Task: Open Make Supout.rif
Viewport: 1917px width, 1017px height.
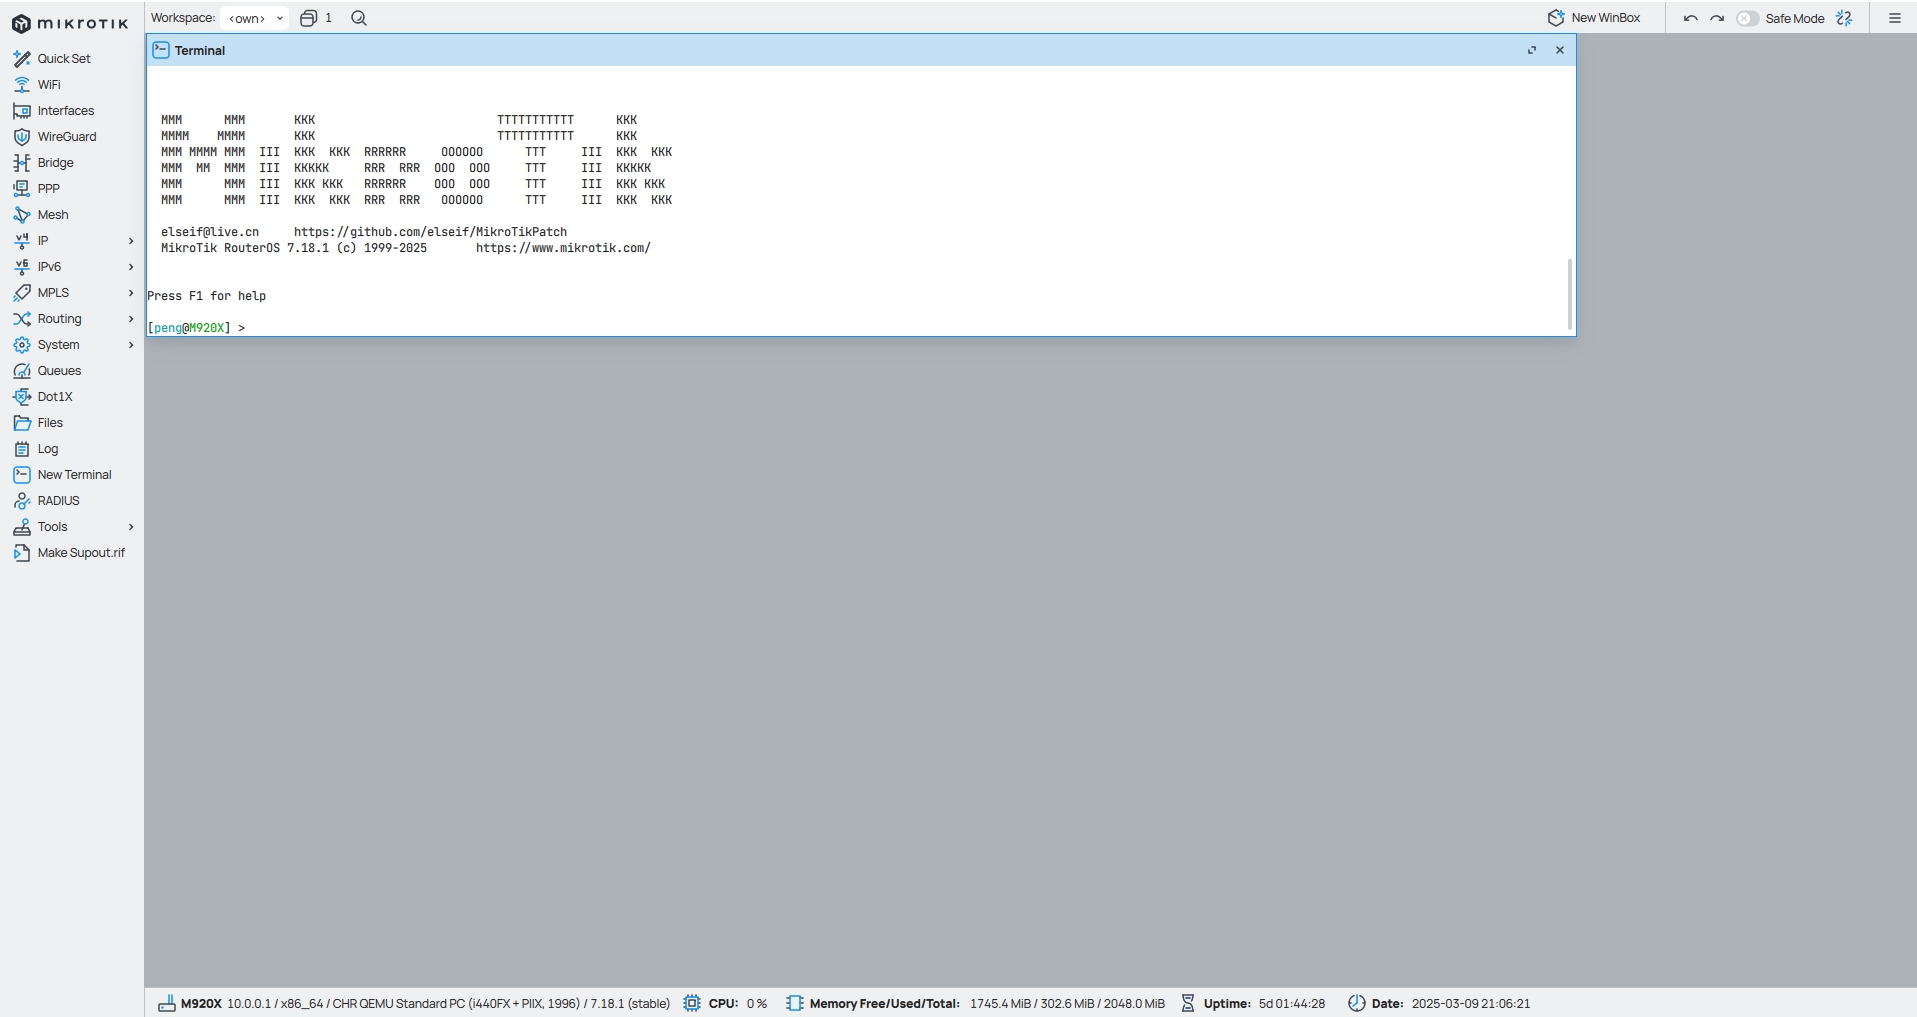Action: pyautogui.click(x=80, y=553)
